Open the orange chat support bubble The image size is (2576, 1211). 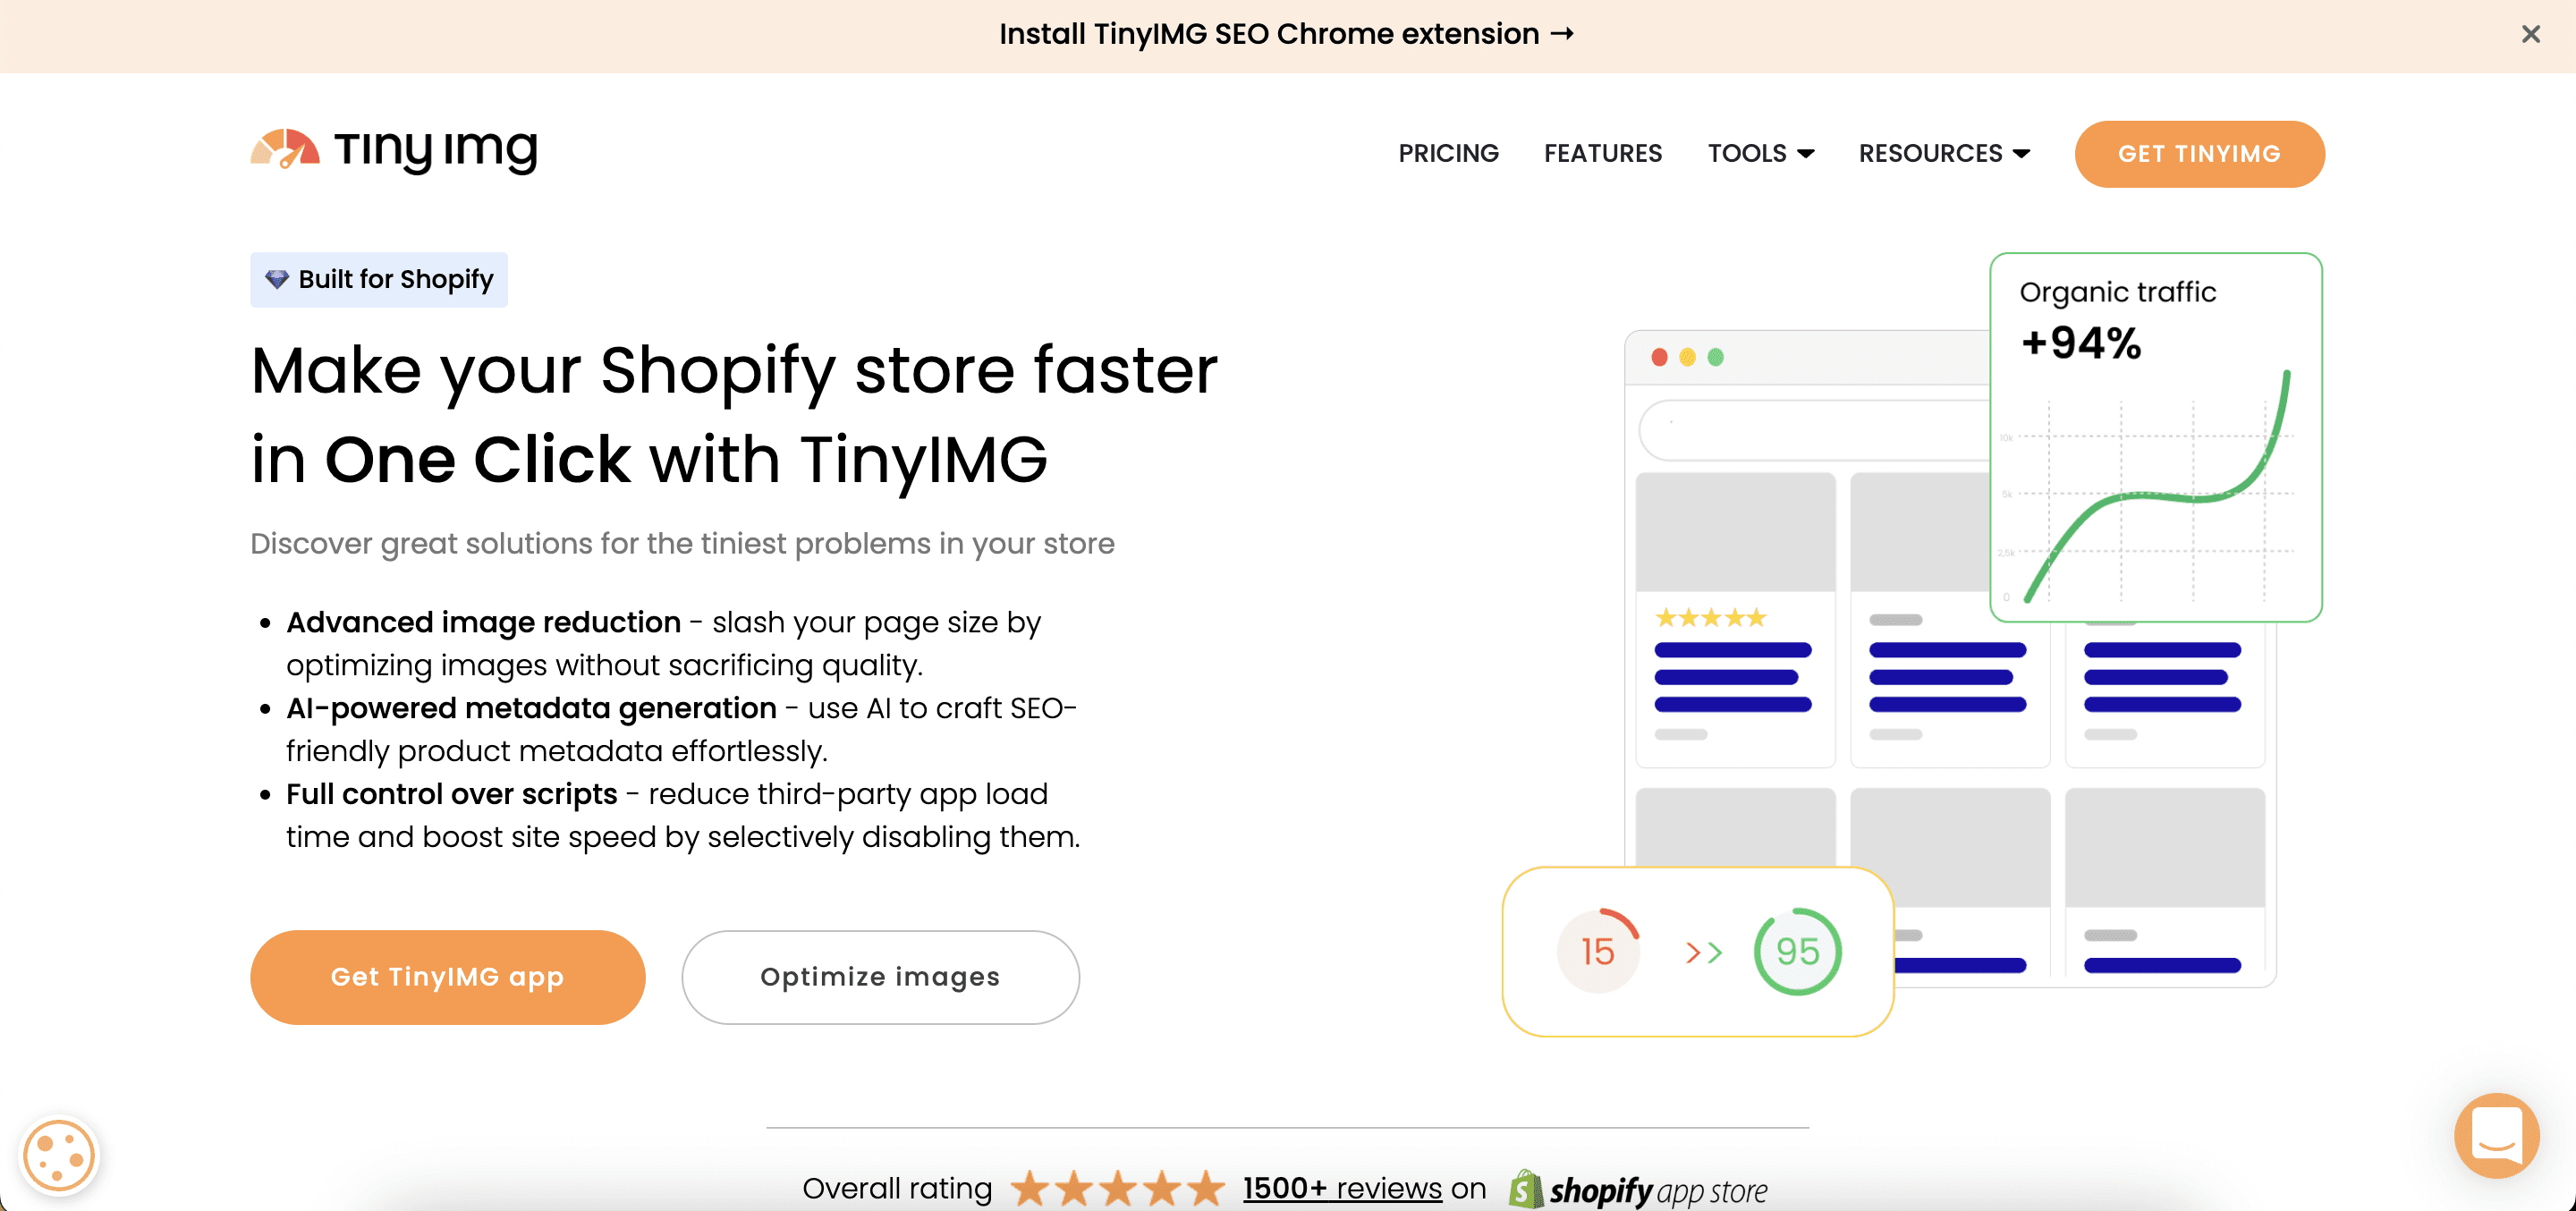click(x=2496, y=1135)
